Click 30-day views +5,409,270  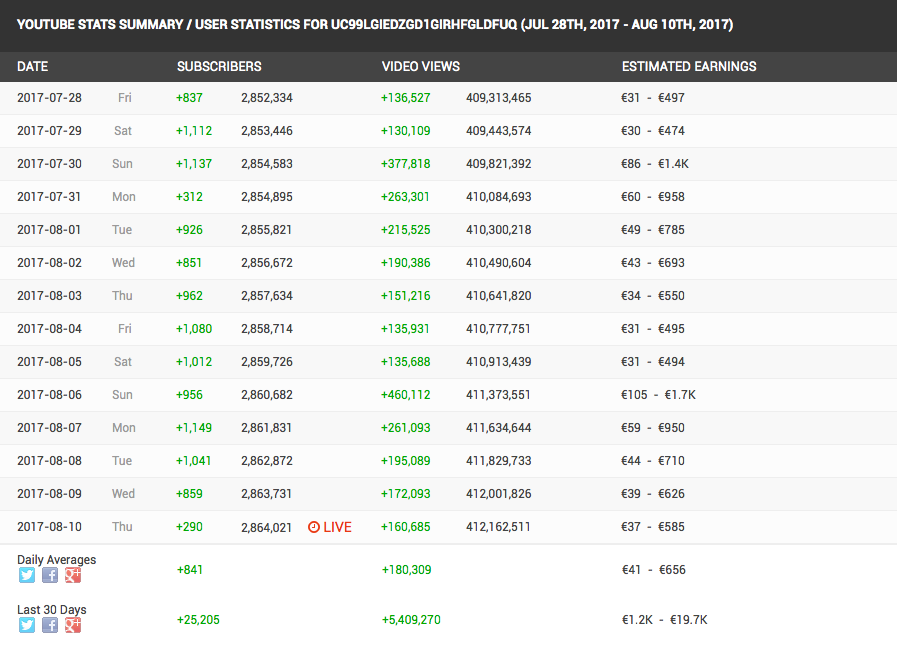[x=411, y=620]
